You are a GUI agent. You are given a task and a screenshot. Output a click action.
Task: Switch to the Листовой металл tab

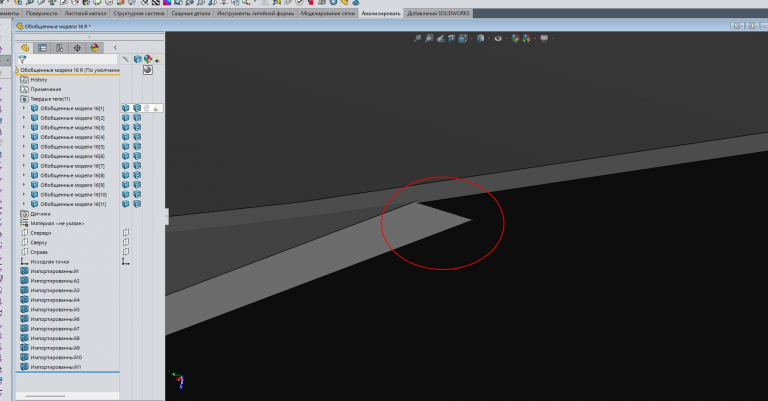coord(85,13)
